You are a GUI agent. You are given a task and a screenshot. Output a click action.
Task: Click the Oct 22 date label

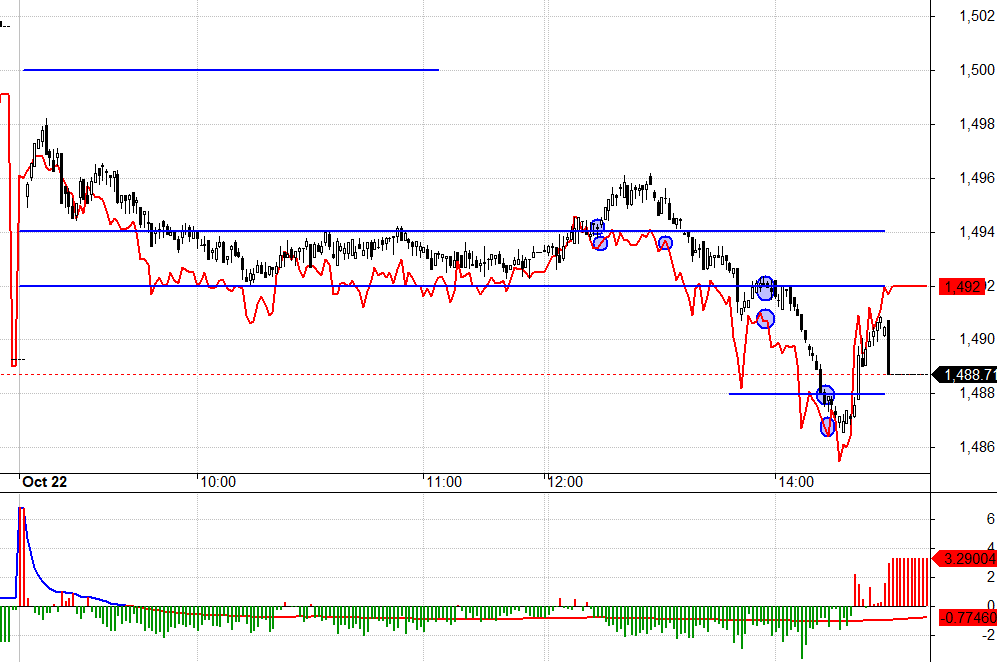point(45,482)
